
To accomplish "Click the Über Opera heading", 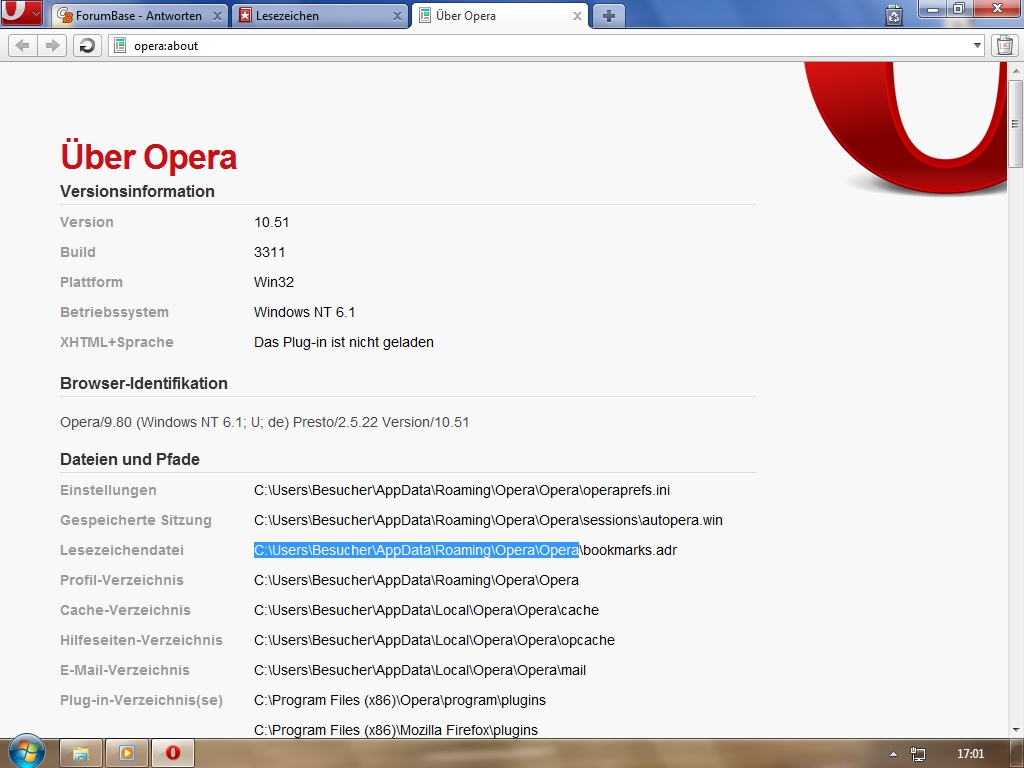I will pyautogui.click(x=148, y=157).
